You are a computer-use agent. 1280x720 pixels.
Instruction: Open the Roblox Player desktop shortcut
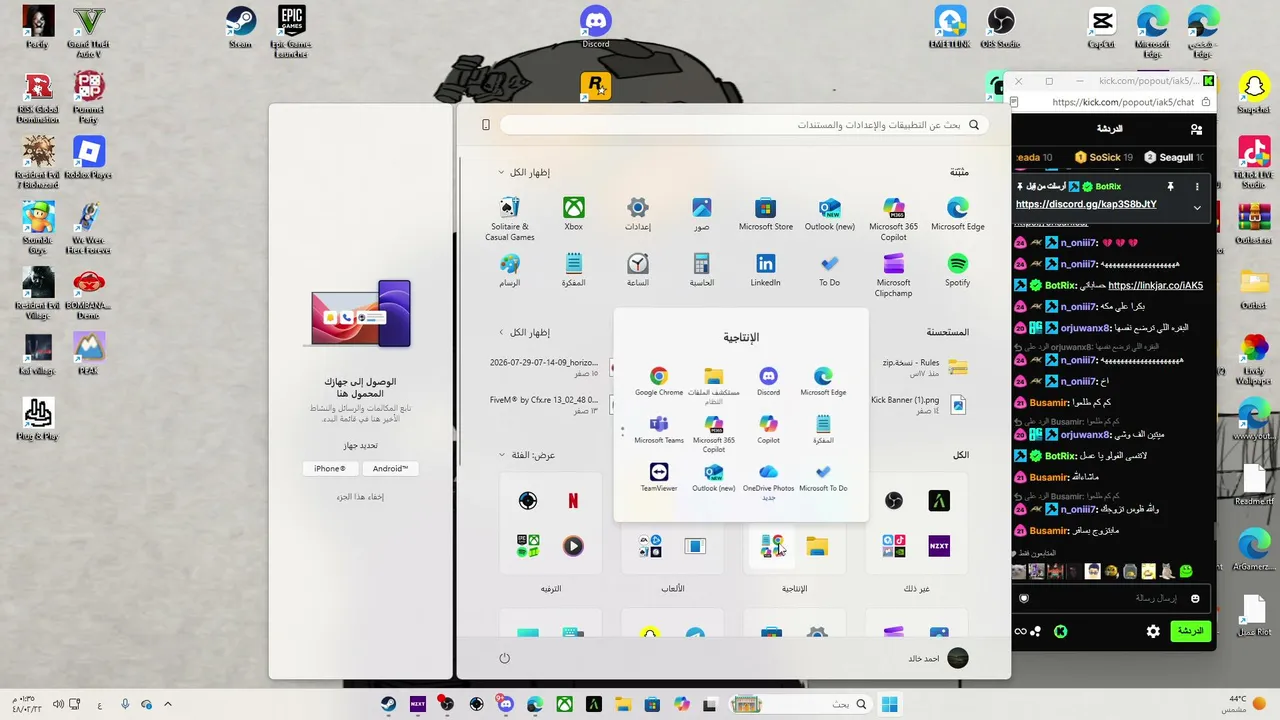click(89, 159)
